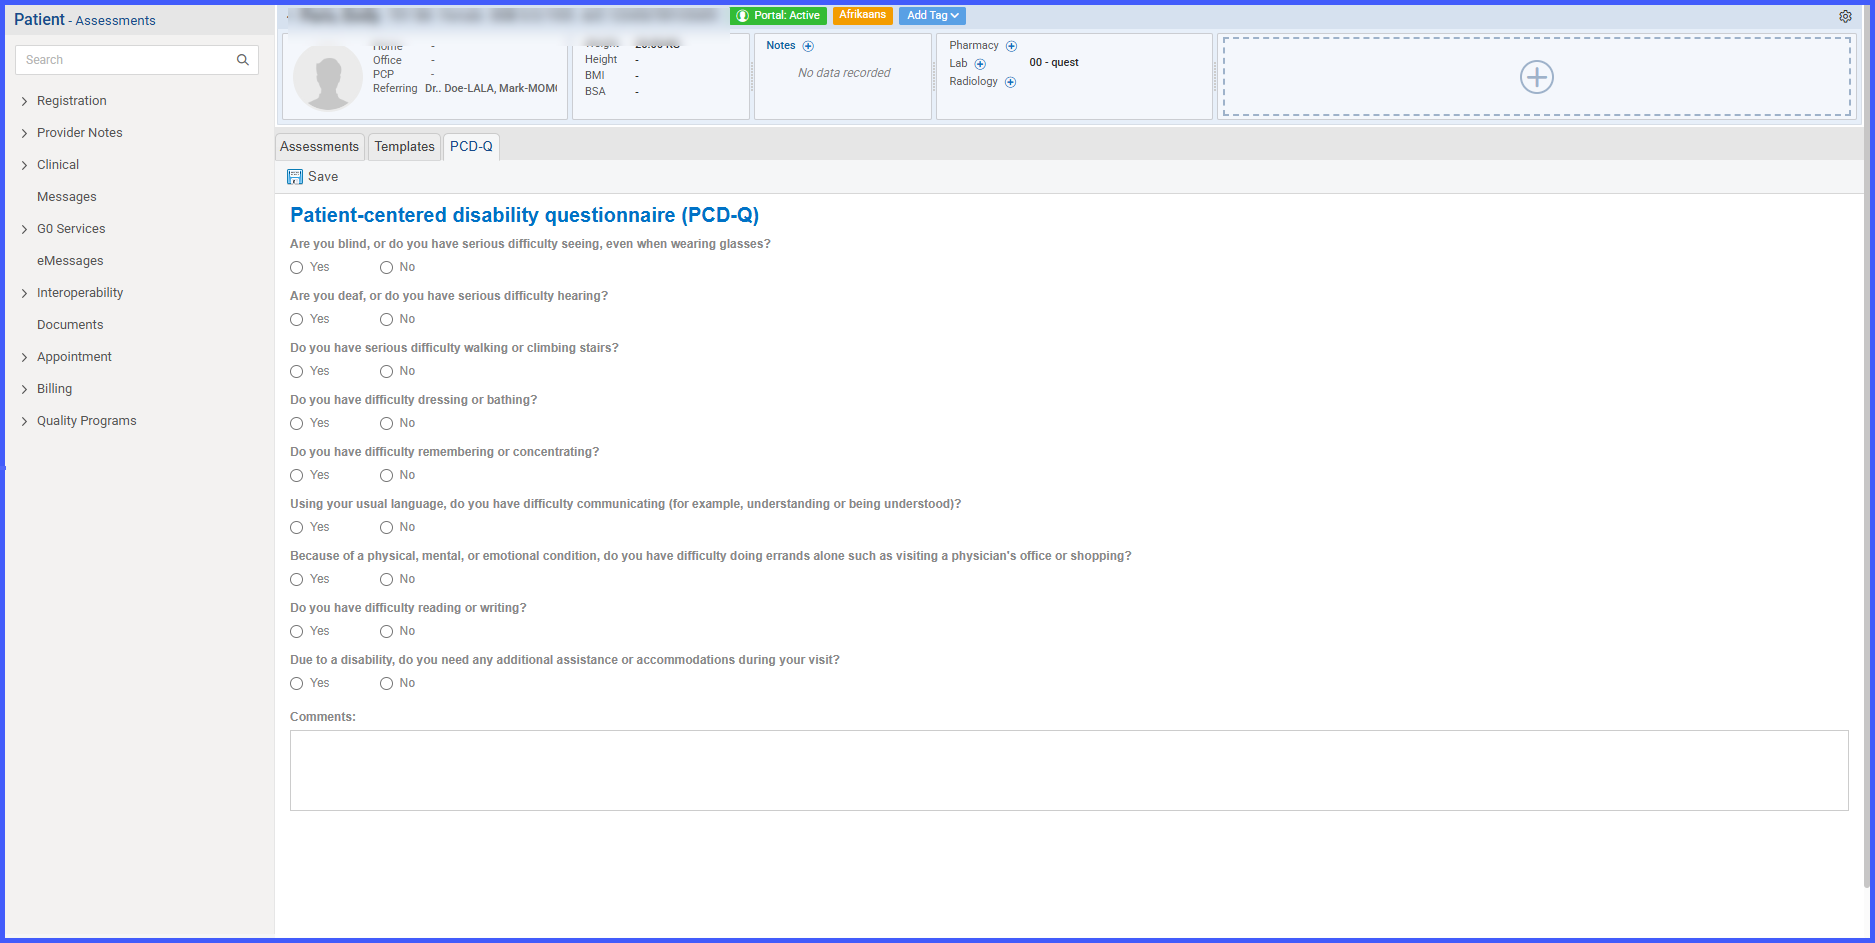Select Yes for difficulty remembering or concentrating
Image resolution: width=1875 pixels, height=943 pixels.
coord(296,476)
